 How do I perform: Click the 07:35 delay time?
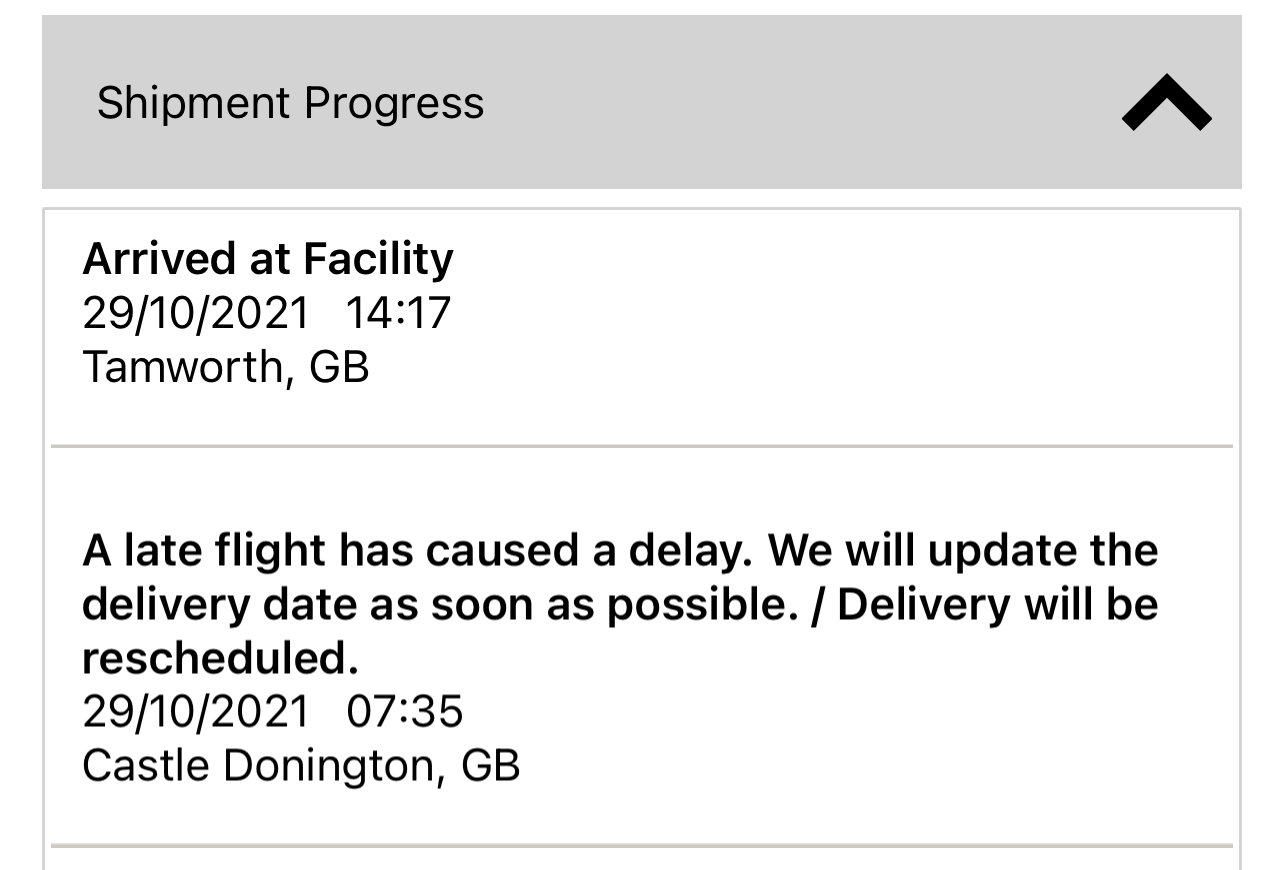click(x=404, y=712)
